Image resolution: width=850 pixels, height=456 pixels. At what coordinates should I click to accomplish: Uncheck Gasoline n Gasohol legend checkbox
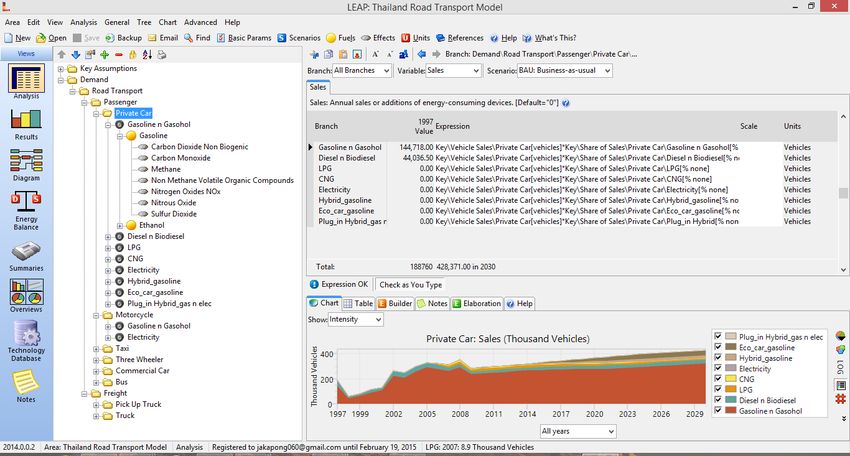[718, 410]
